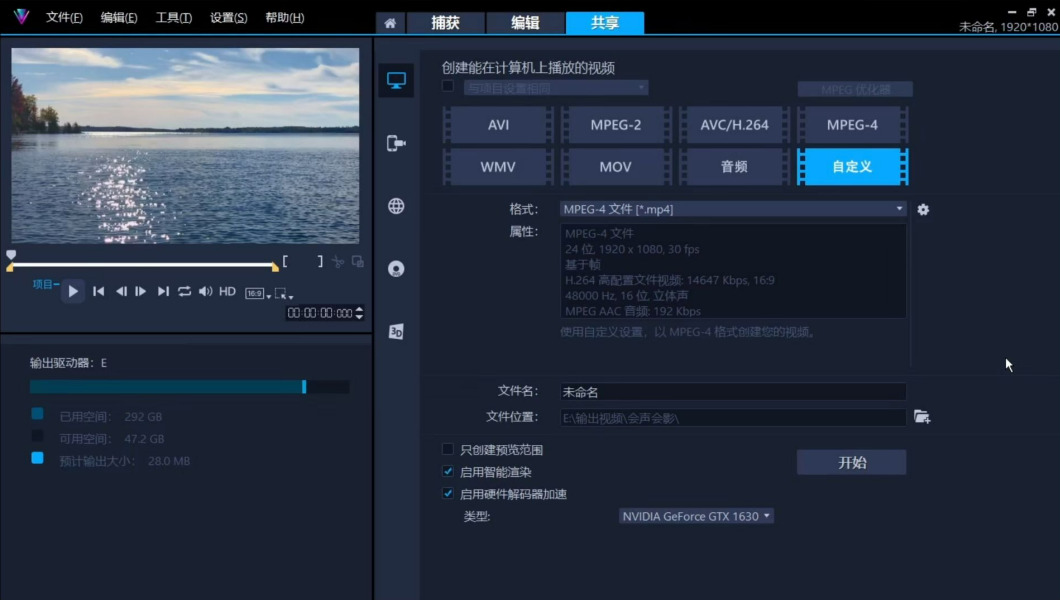Toggle the repeat loop playback icon
The height and width of the screenshot is (600, 1060).
coord(184,291)
